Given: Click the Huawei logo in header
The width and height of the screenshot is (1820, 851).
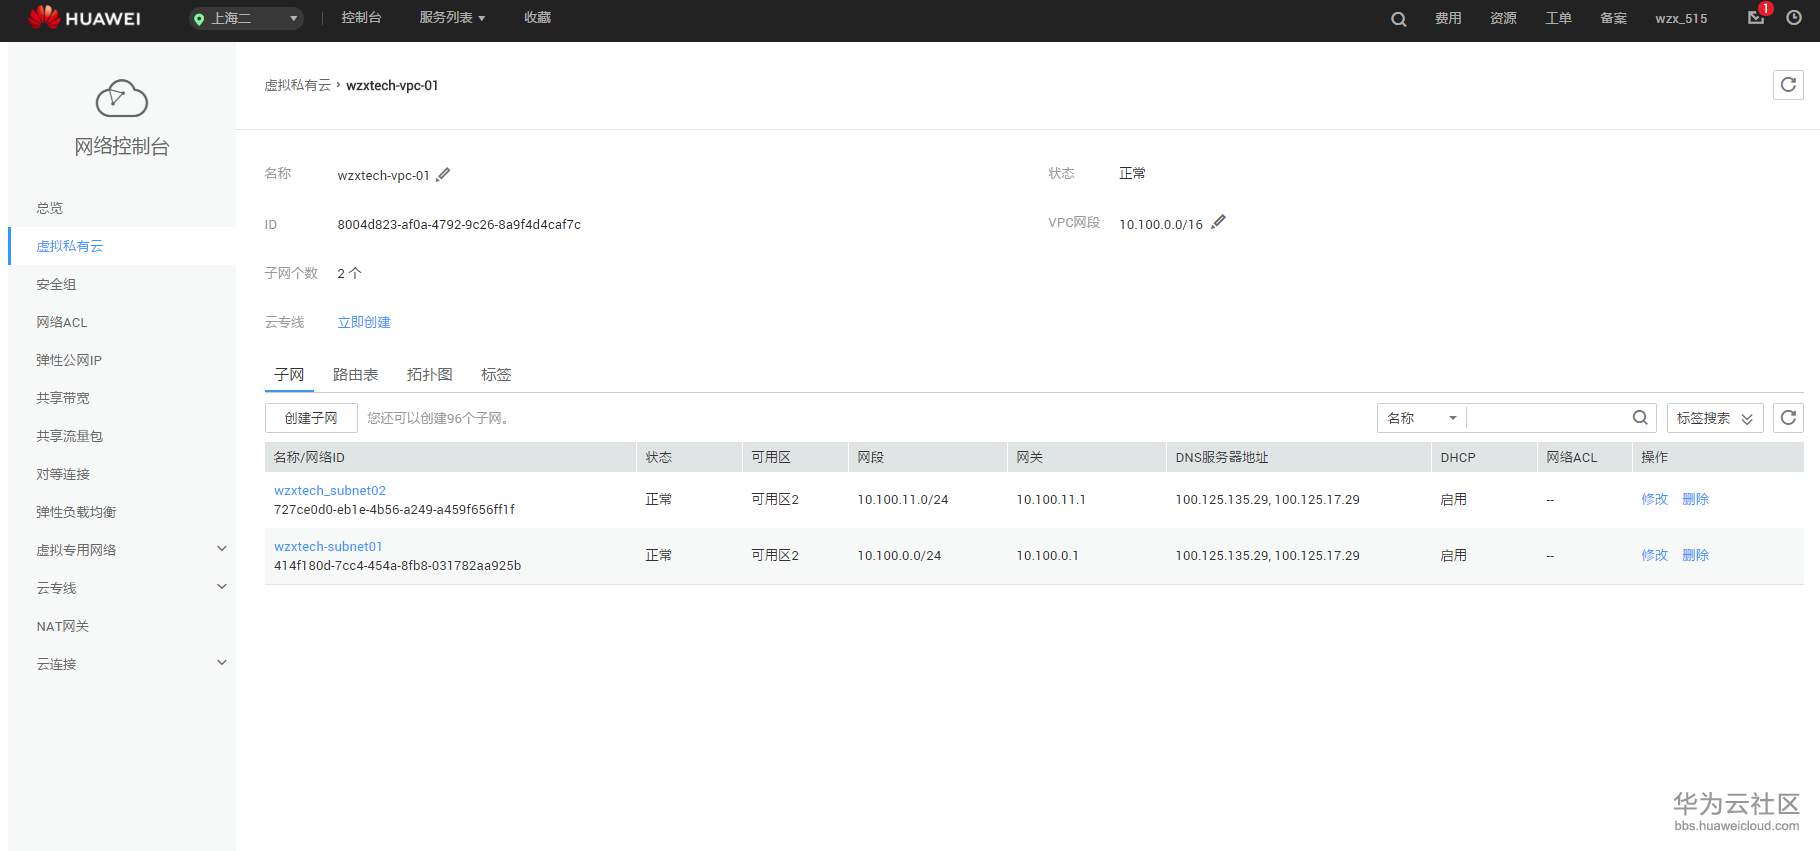Looking at the screenshot, I should pos(84,18).
